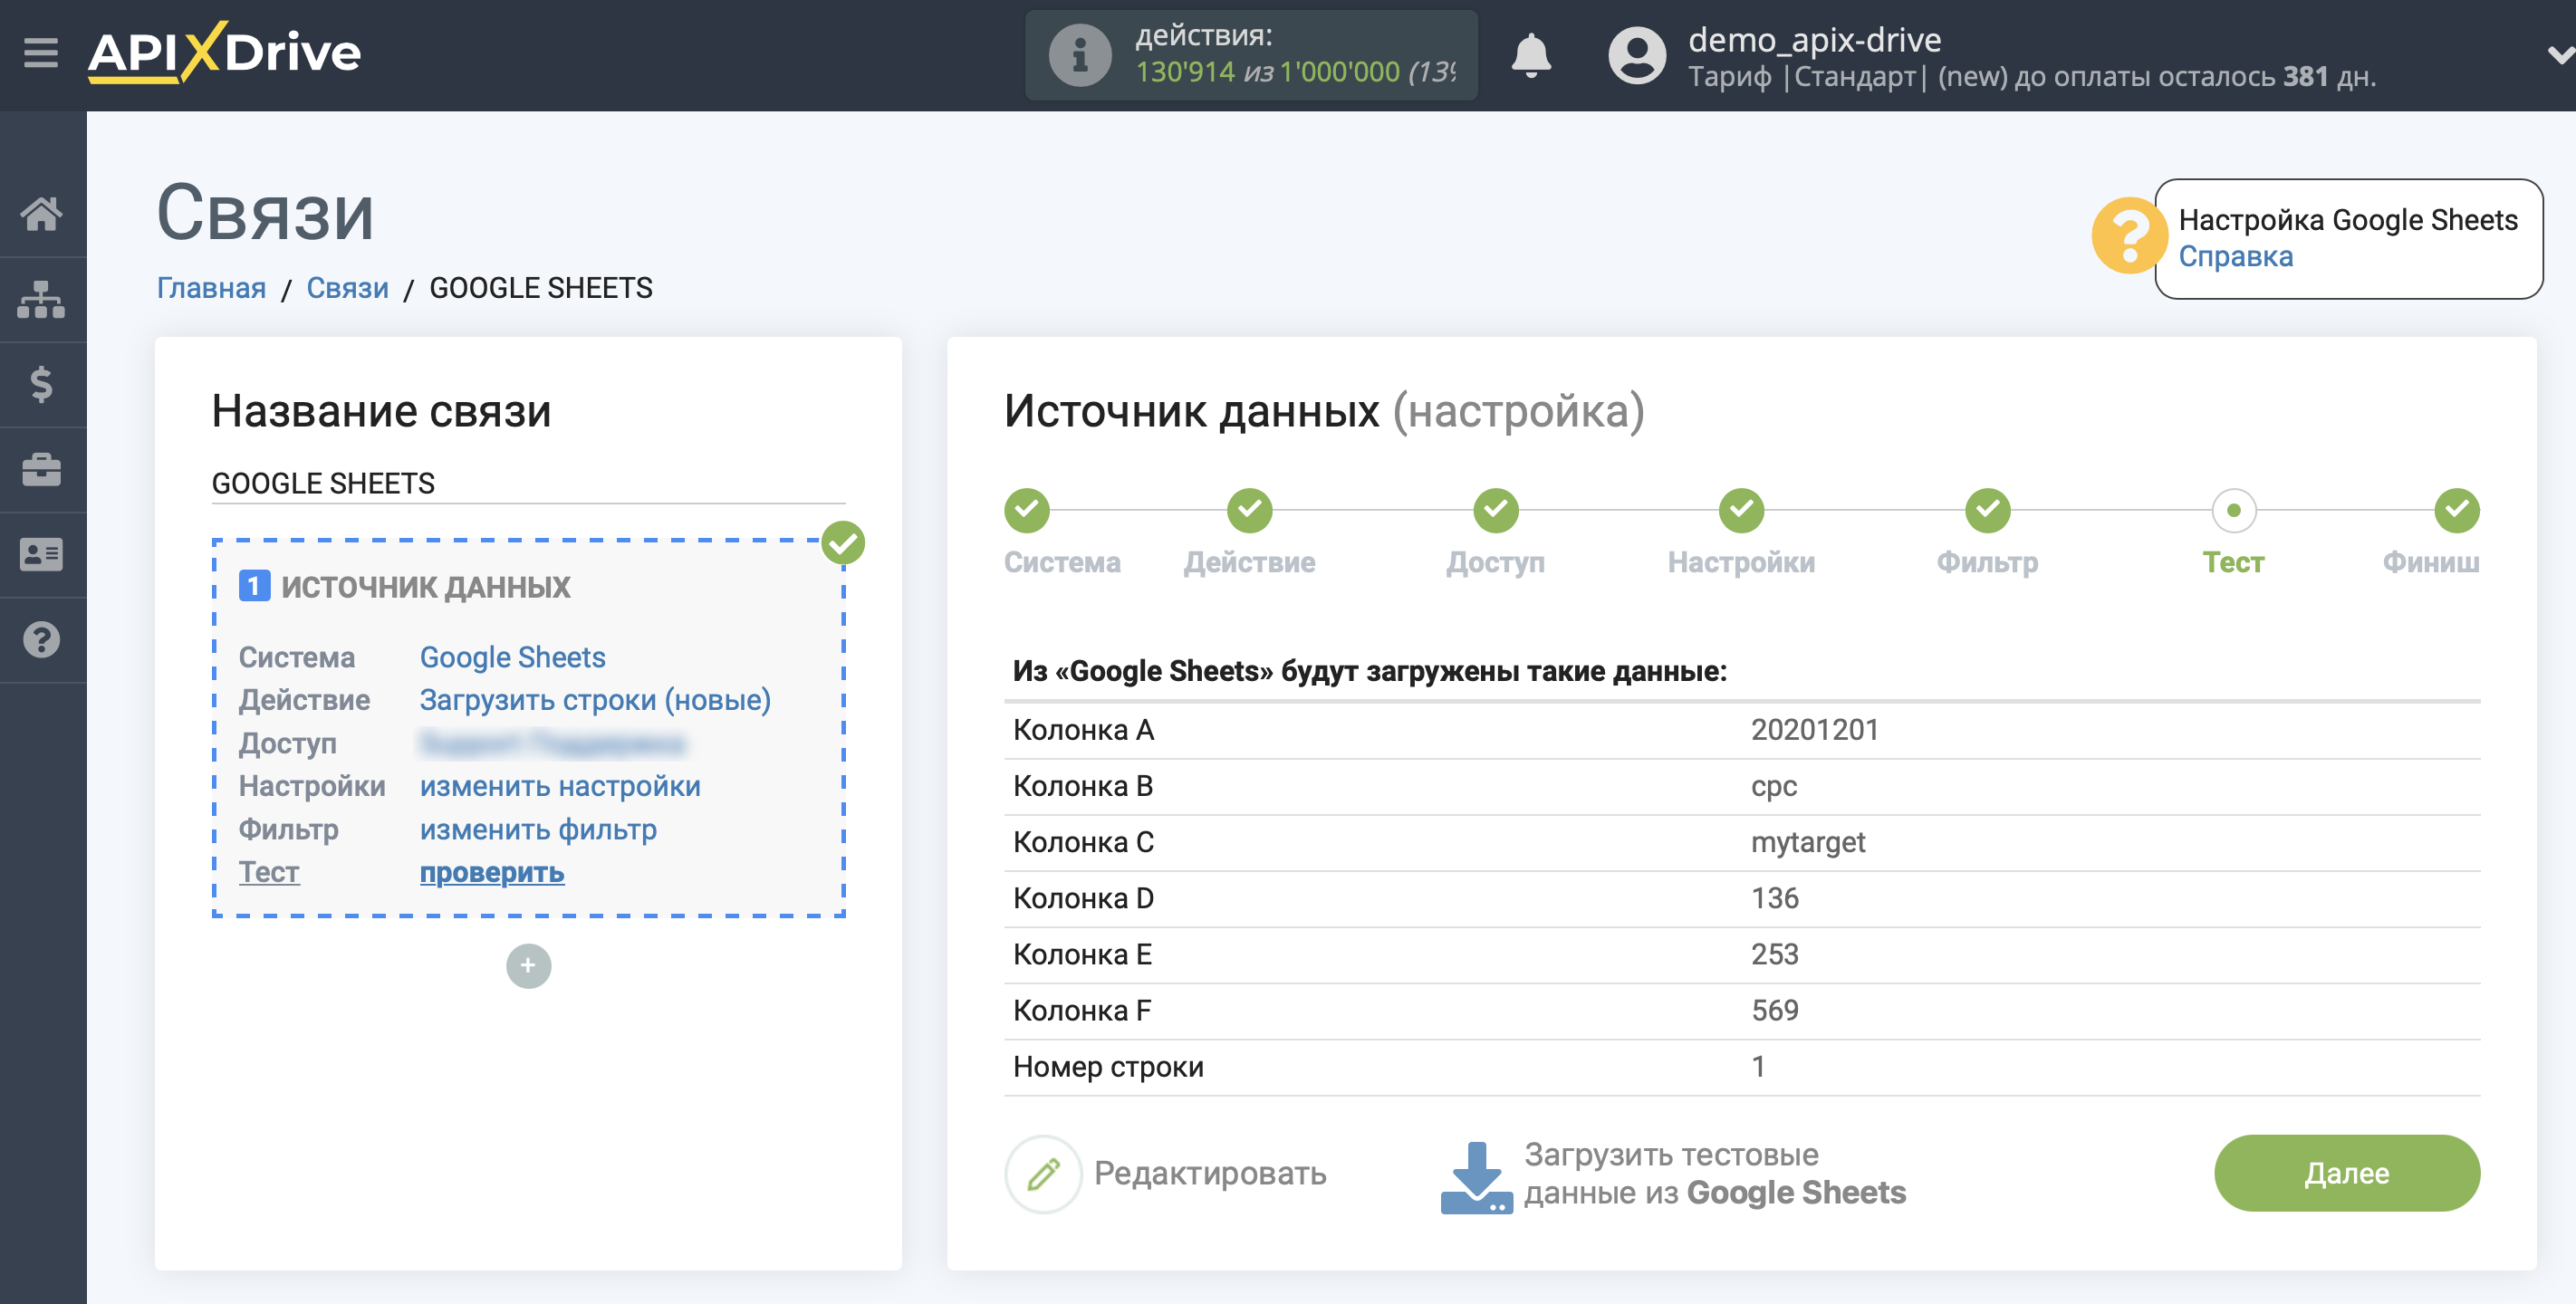
Task: Select the Колонка B value cpc
Action: (1773, 786)
